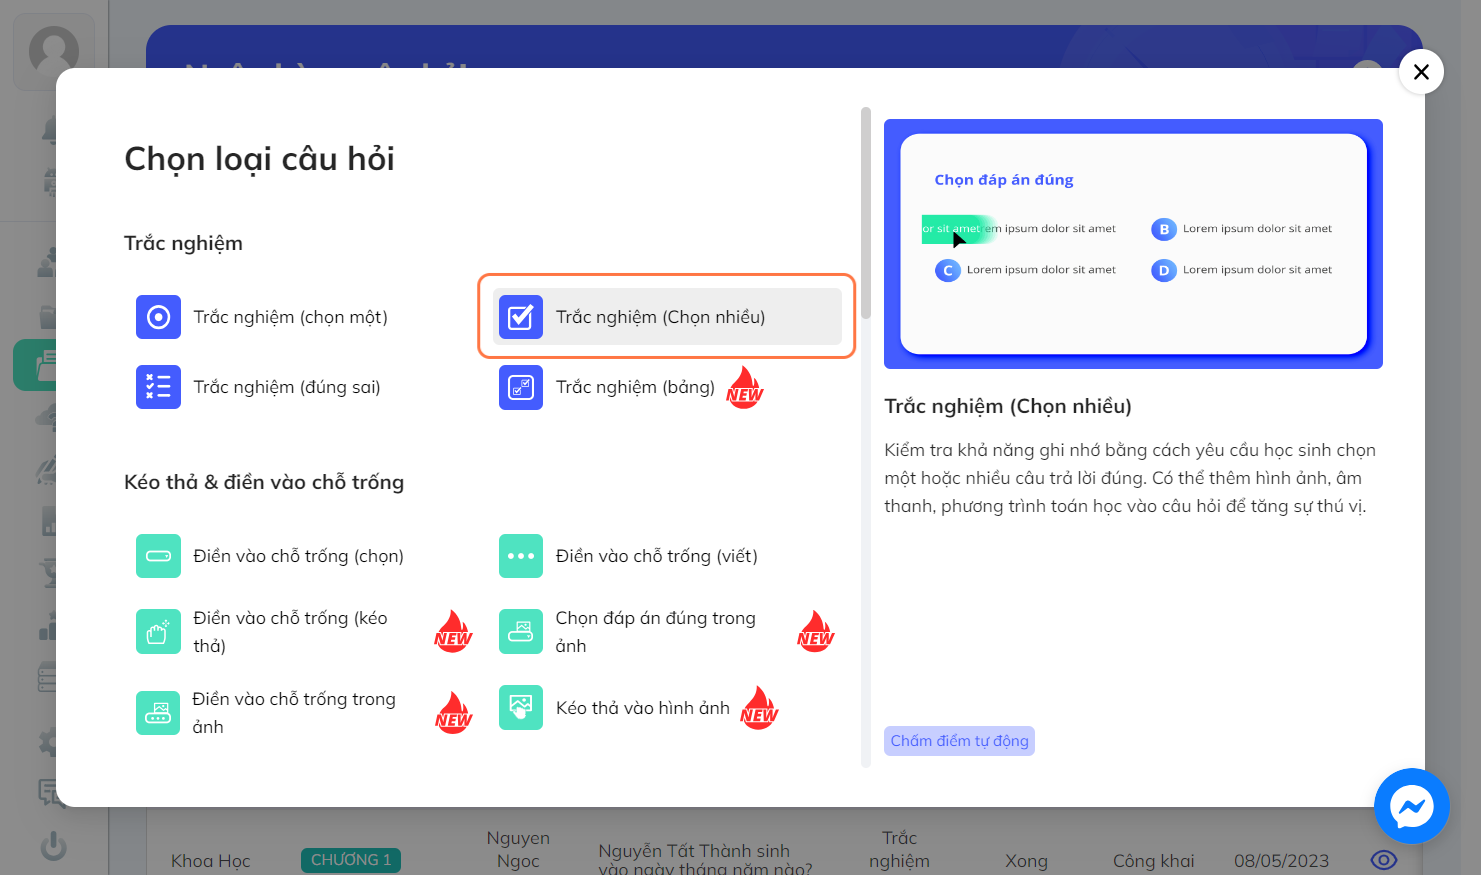This screenshot has height=875, width=1481.
Task: Click the drag-and-drop fill blank hand icon
Action: [158, 632]
